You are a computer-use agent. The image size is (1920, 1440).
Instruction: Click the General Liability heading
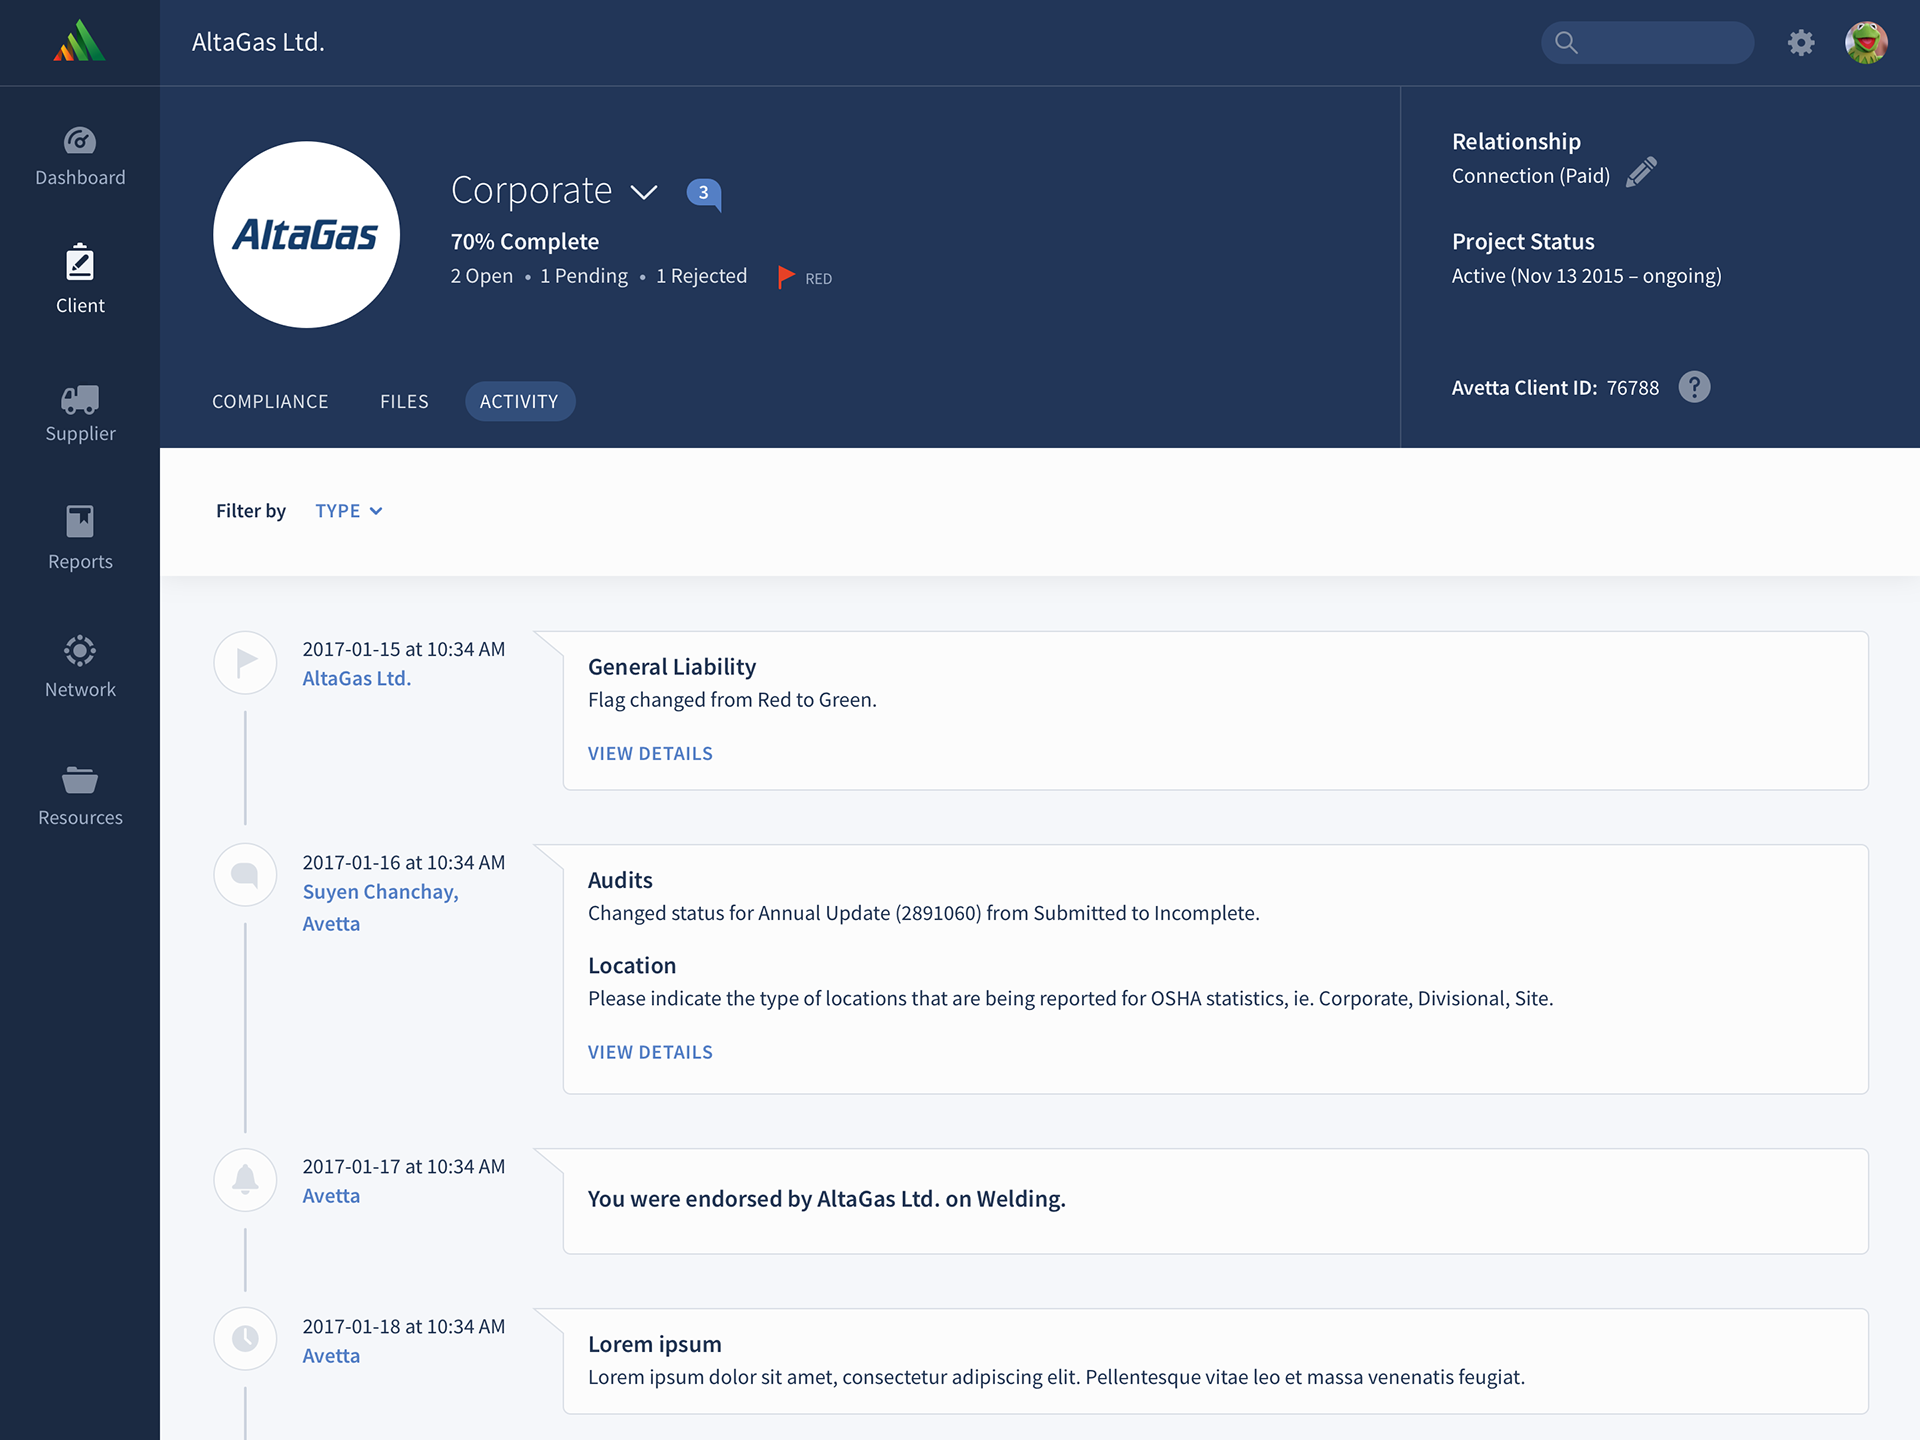(672, 667)
